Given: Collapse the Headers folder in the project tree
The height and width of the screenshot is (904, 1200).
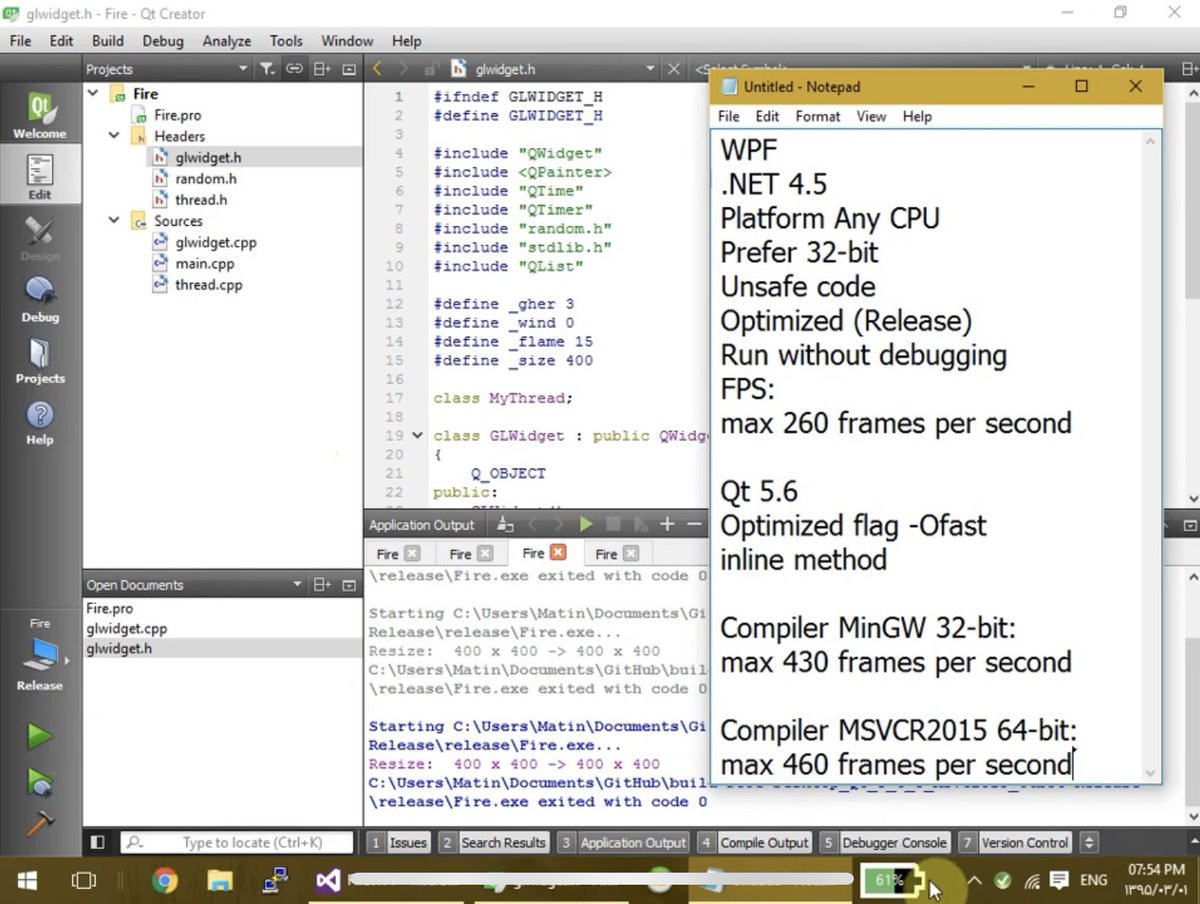Looking at the screenshot, I should coord(113,135).
